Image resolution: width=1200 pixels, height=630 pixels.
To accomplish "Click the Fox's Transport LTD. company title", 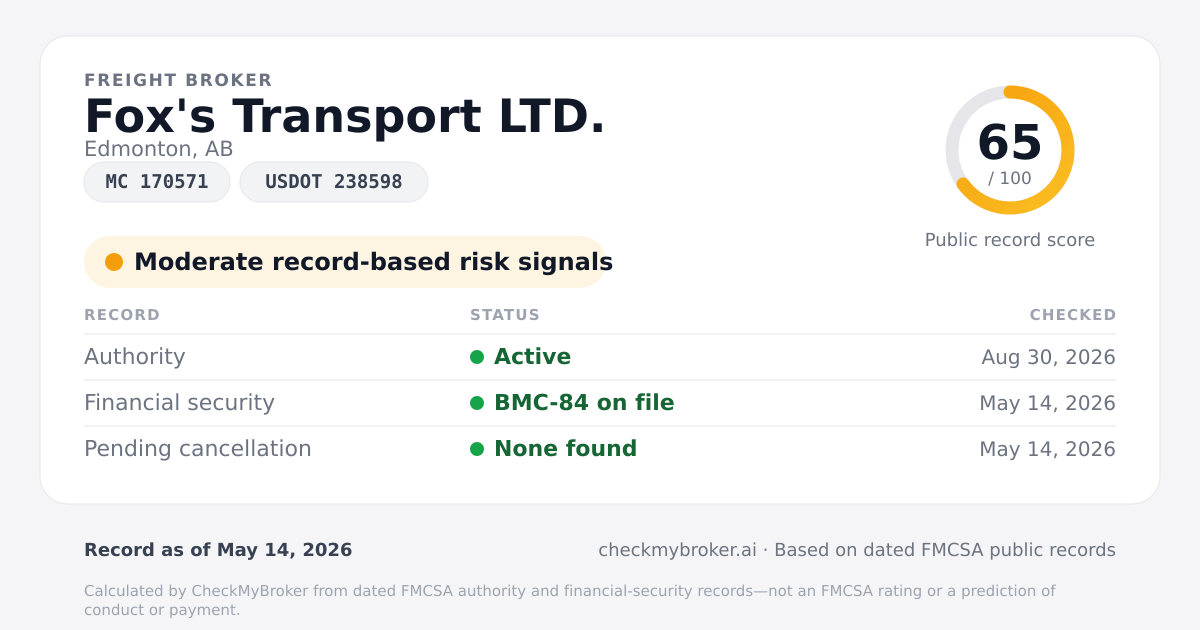I will [x=345, y=116].
